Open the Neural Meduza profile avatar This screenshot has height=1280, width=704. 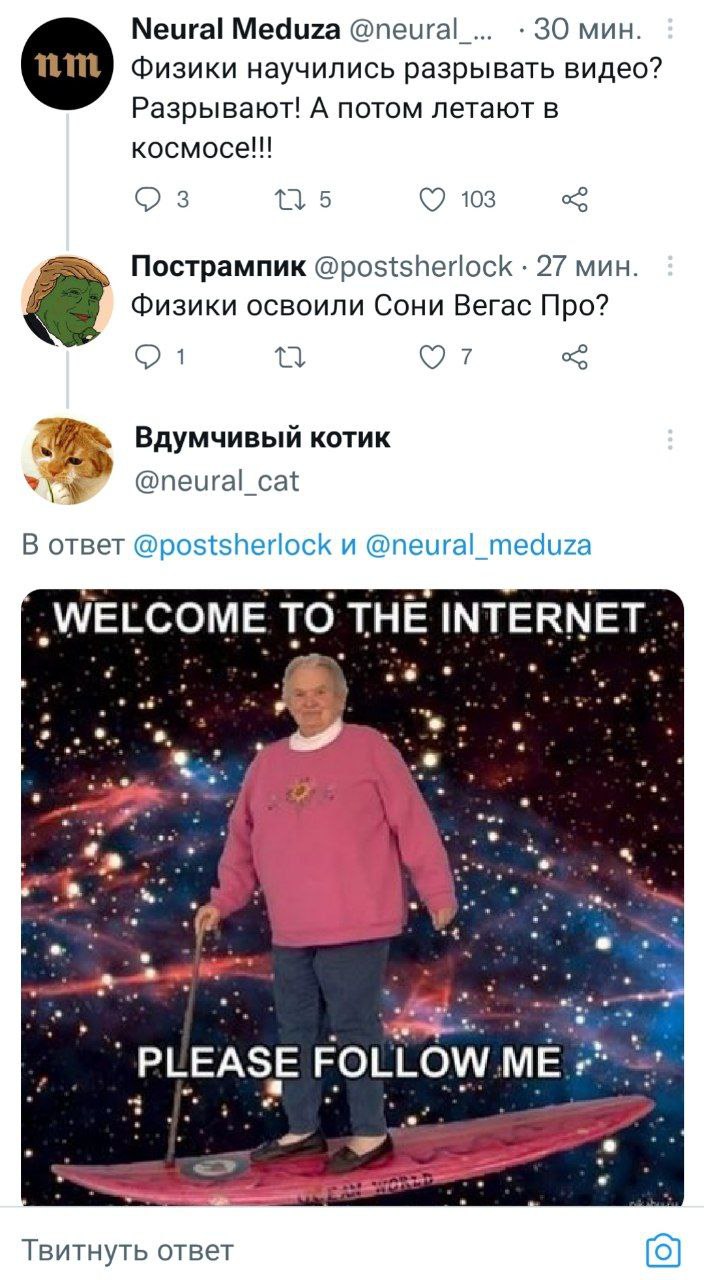[x=67, y=65]
